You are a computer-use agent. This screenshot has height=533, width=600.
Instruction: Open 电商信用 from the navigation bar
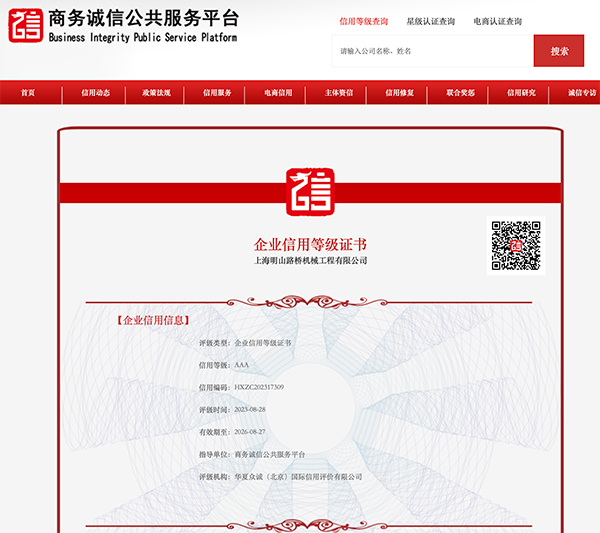278,93
